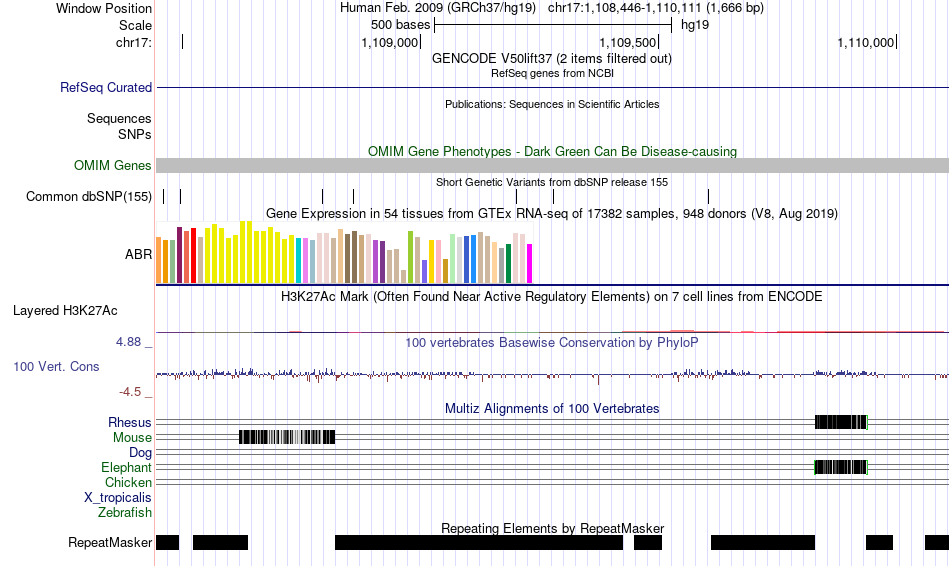Open Layered H3K27Ac track label
The width and height of the screenshot is (950, 566).
[65, 311]
